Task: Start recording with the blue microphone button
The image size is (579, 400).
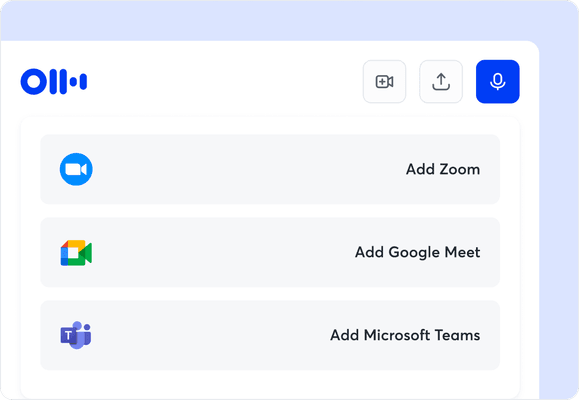Action: [497, 82]
